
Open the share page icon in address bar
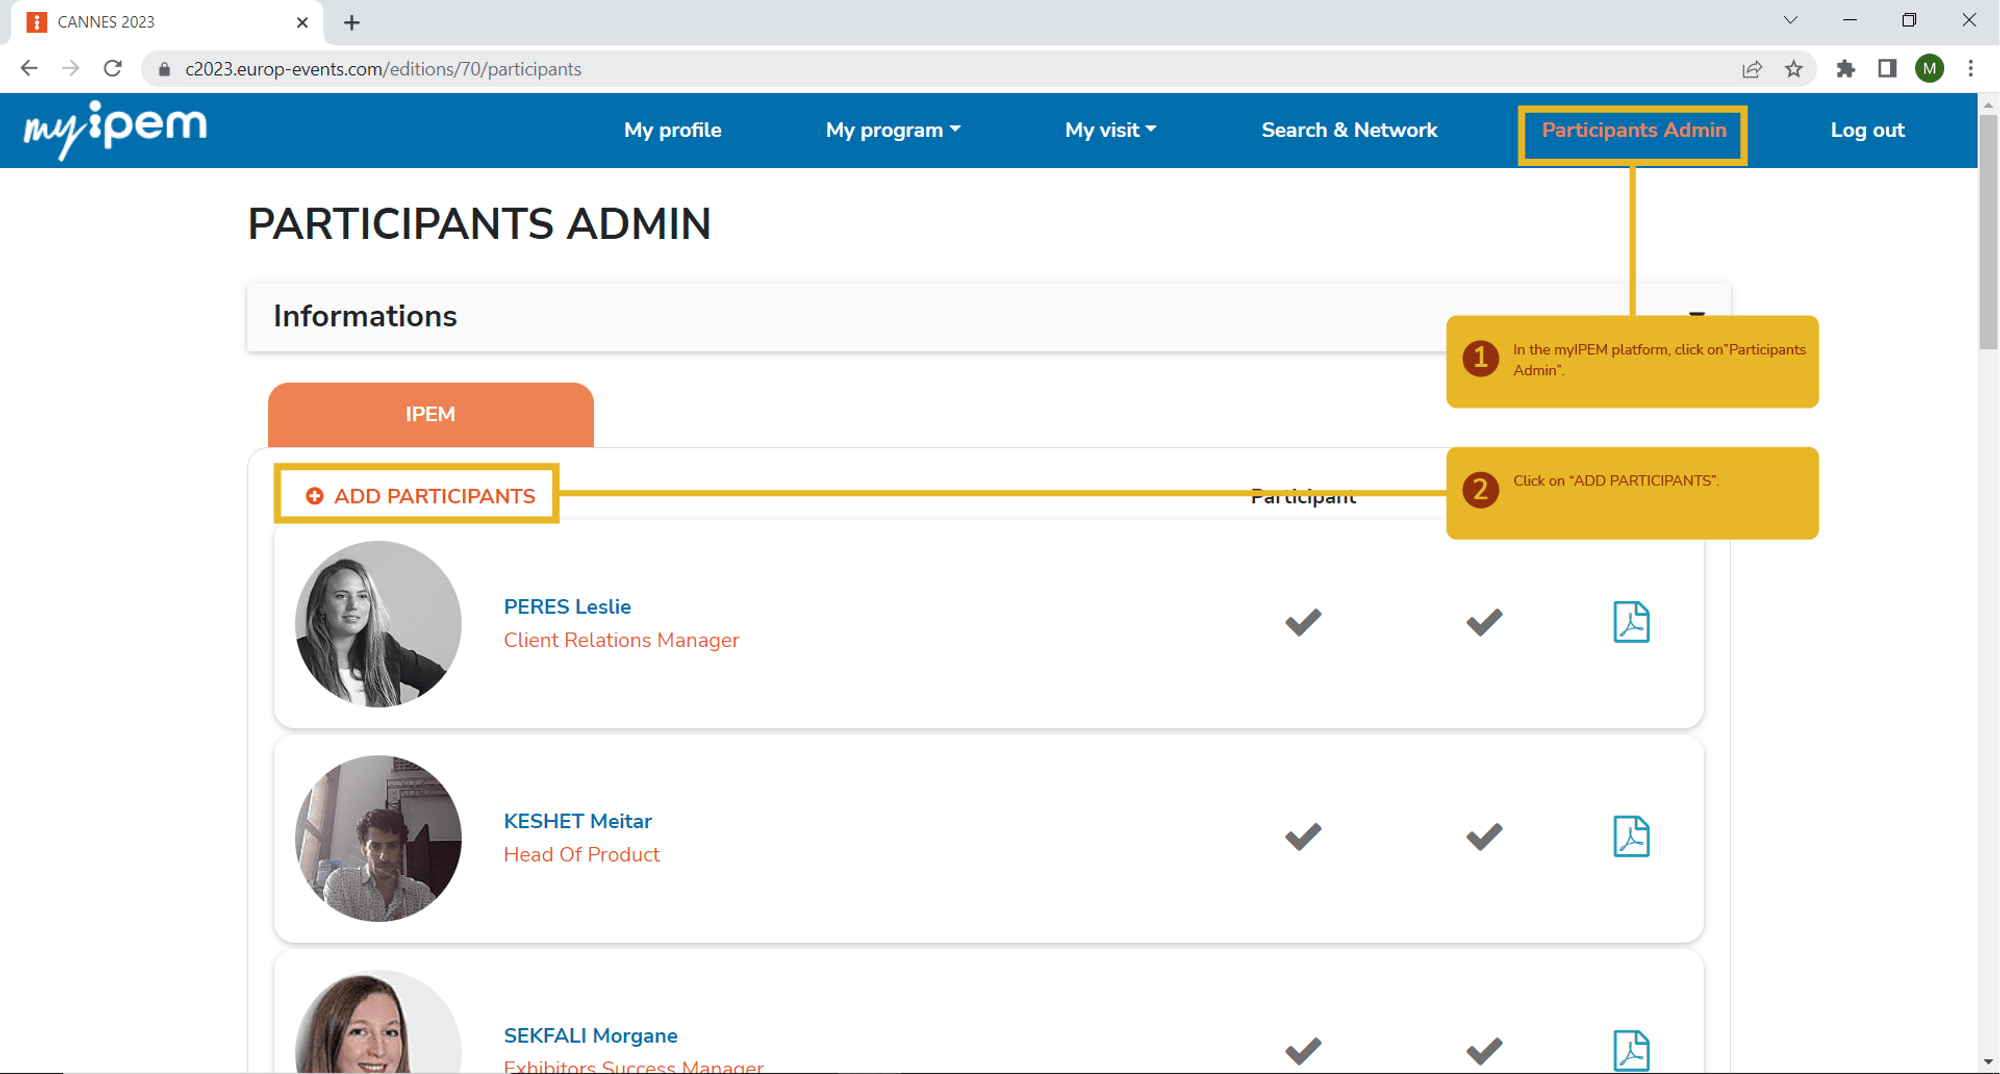pyautogui.click(x=1752, y=69)
